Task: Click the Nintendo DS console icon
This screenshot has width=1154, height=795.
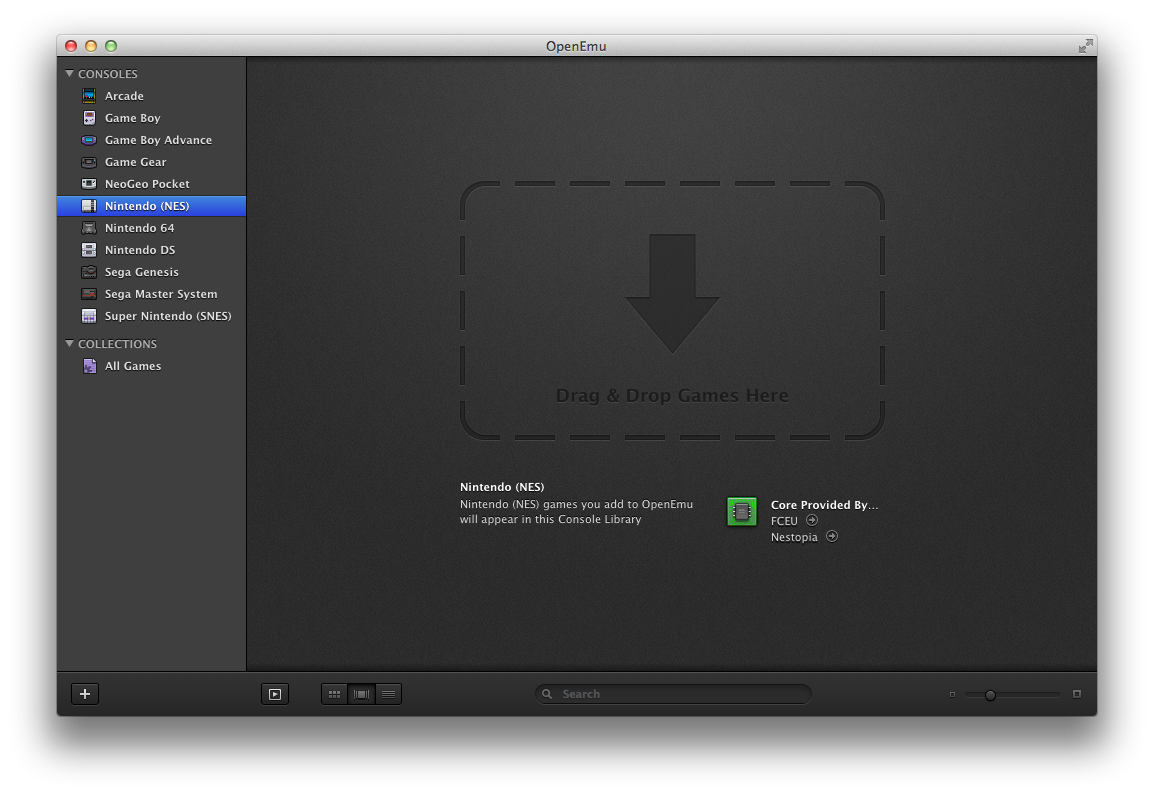Action: (89, 250)
